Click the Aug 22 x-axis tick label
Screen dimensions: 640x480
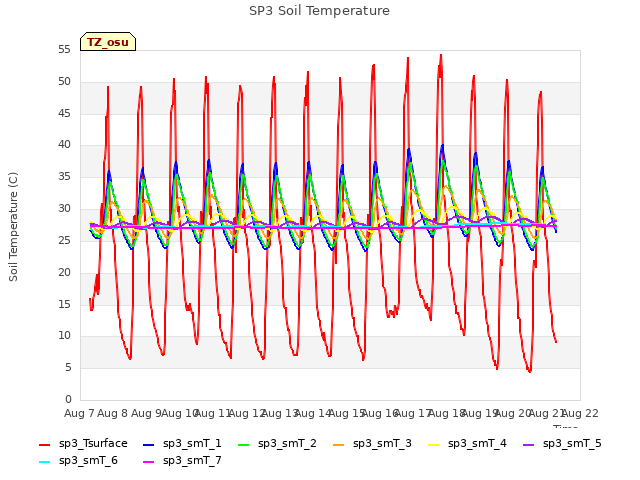click(580, 413)
